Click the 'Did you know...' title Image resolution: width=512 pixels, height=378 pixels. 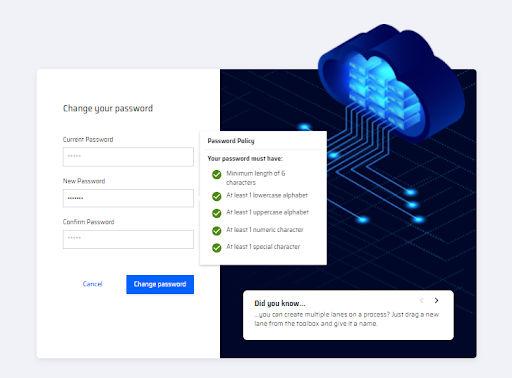(280, 303)
